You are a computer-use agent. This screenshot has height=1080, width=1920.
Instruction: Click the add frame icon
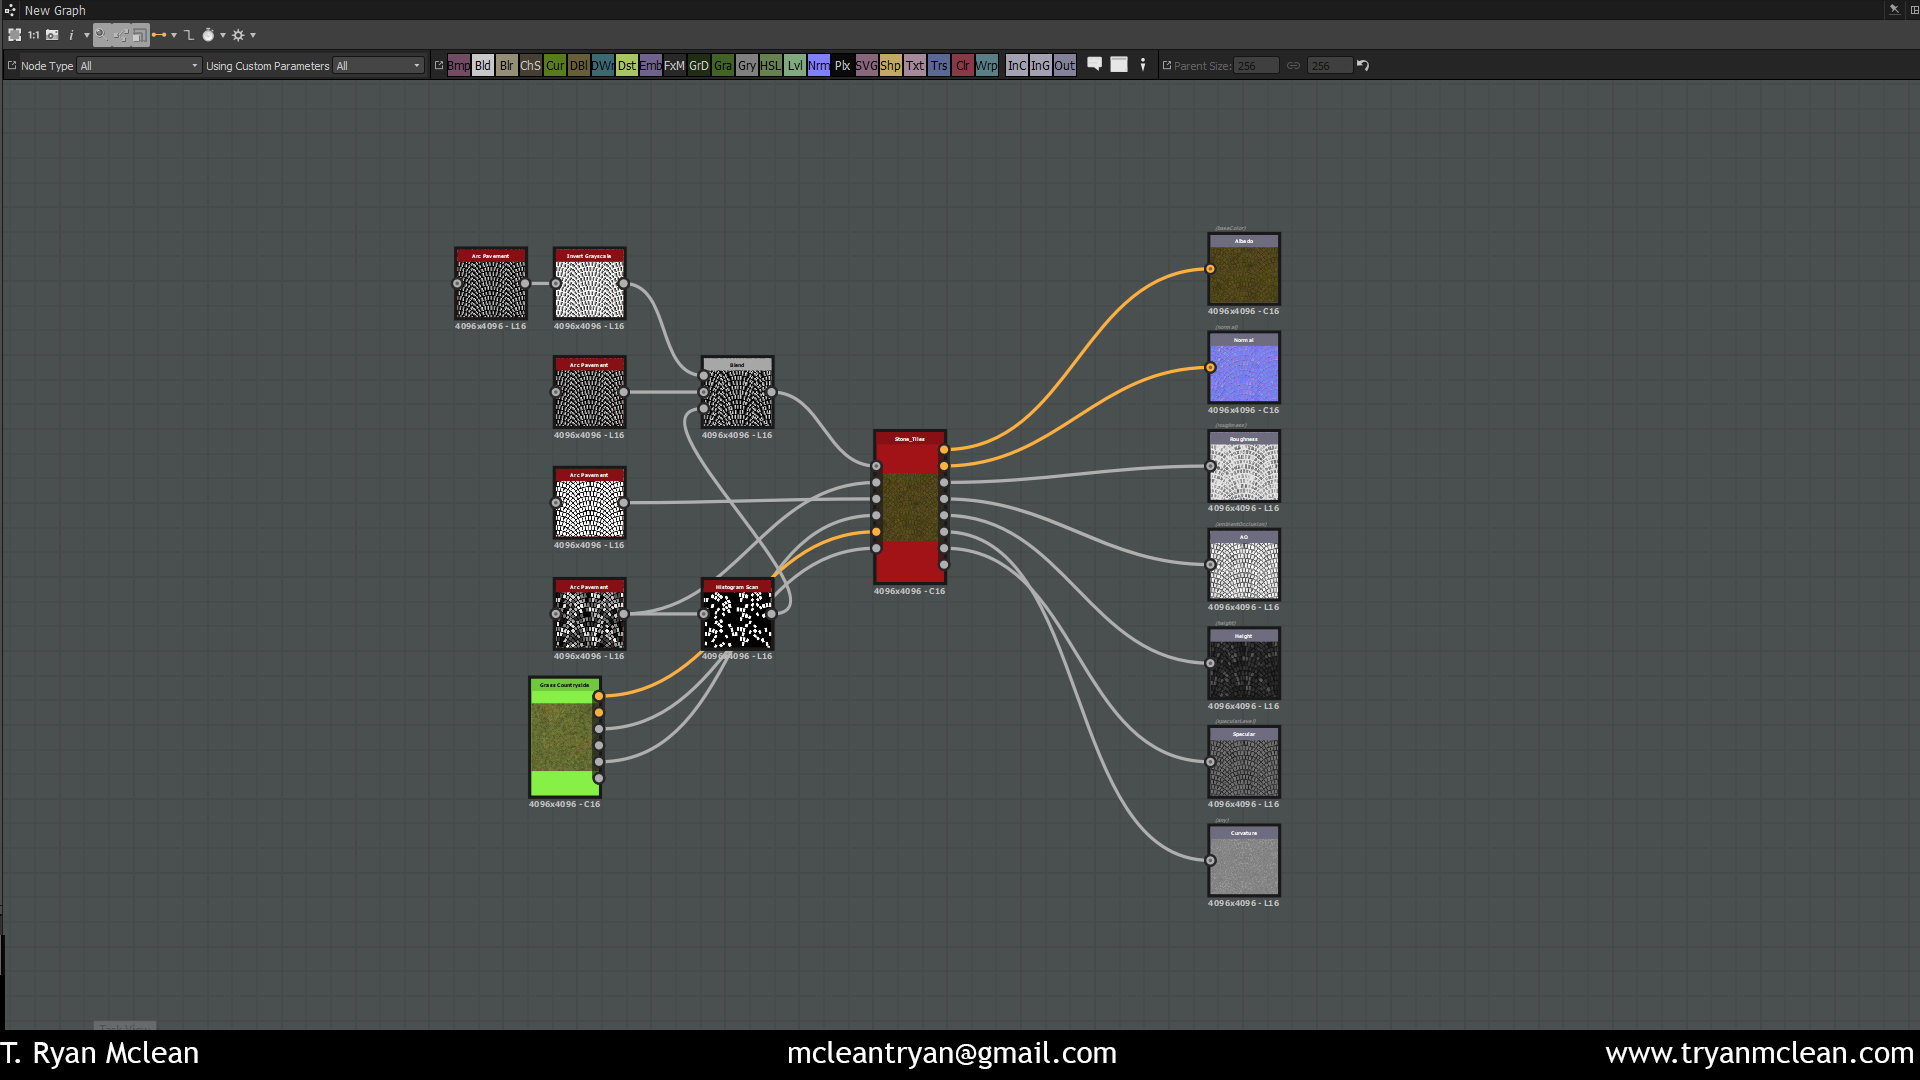click(x=1119, y=65)
